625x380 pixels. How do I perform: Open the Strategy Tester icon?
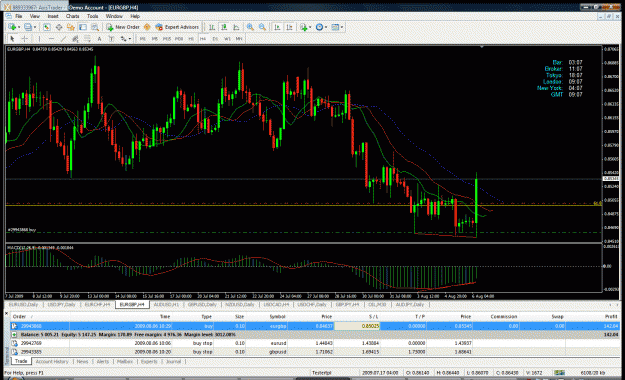tap(95, 27)
